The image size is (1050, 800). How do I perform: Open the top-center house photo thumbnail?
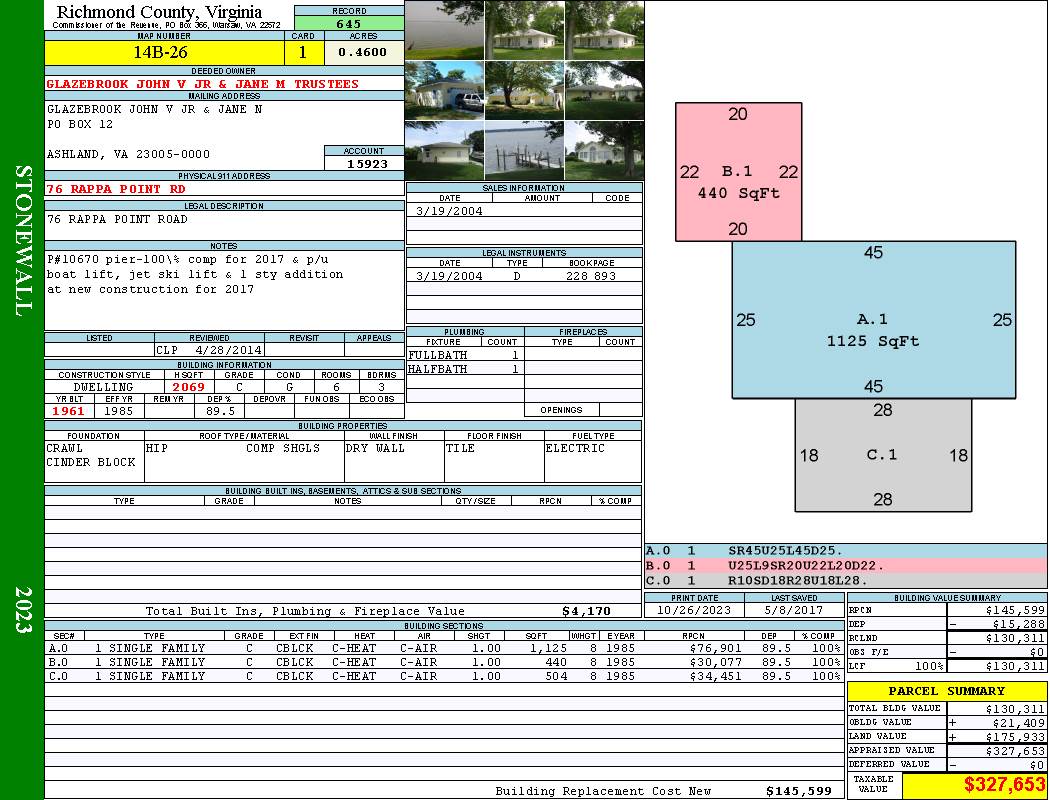tap(524, 30)
